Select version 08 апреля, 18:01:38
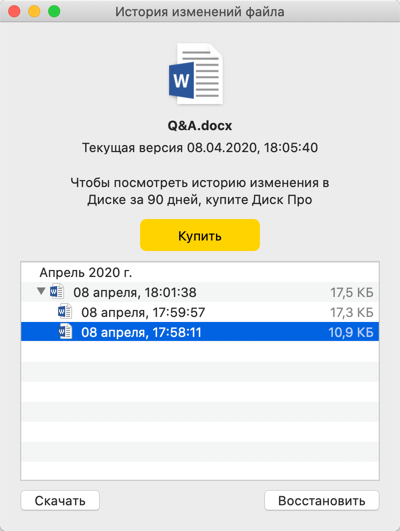Viewport: 400px width, 531px height. coord(200,292)
